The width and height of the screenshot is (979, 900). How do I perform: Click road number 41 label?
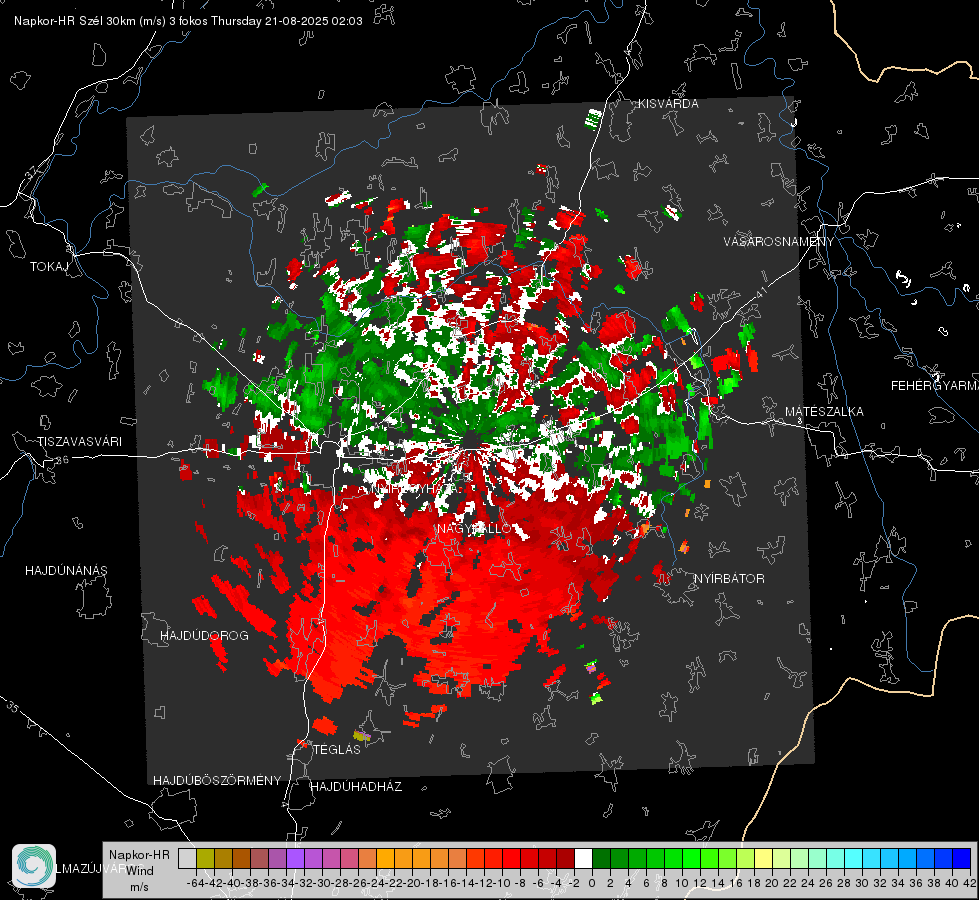(x=760, y=292)
